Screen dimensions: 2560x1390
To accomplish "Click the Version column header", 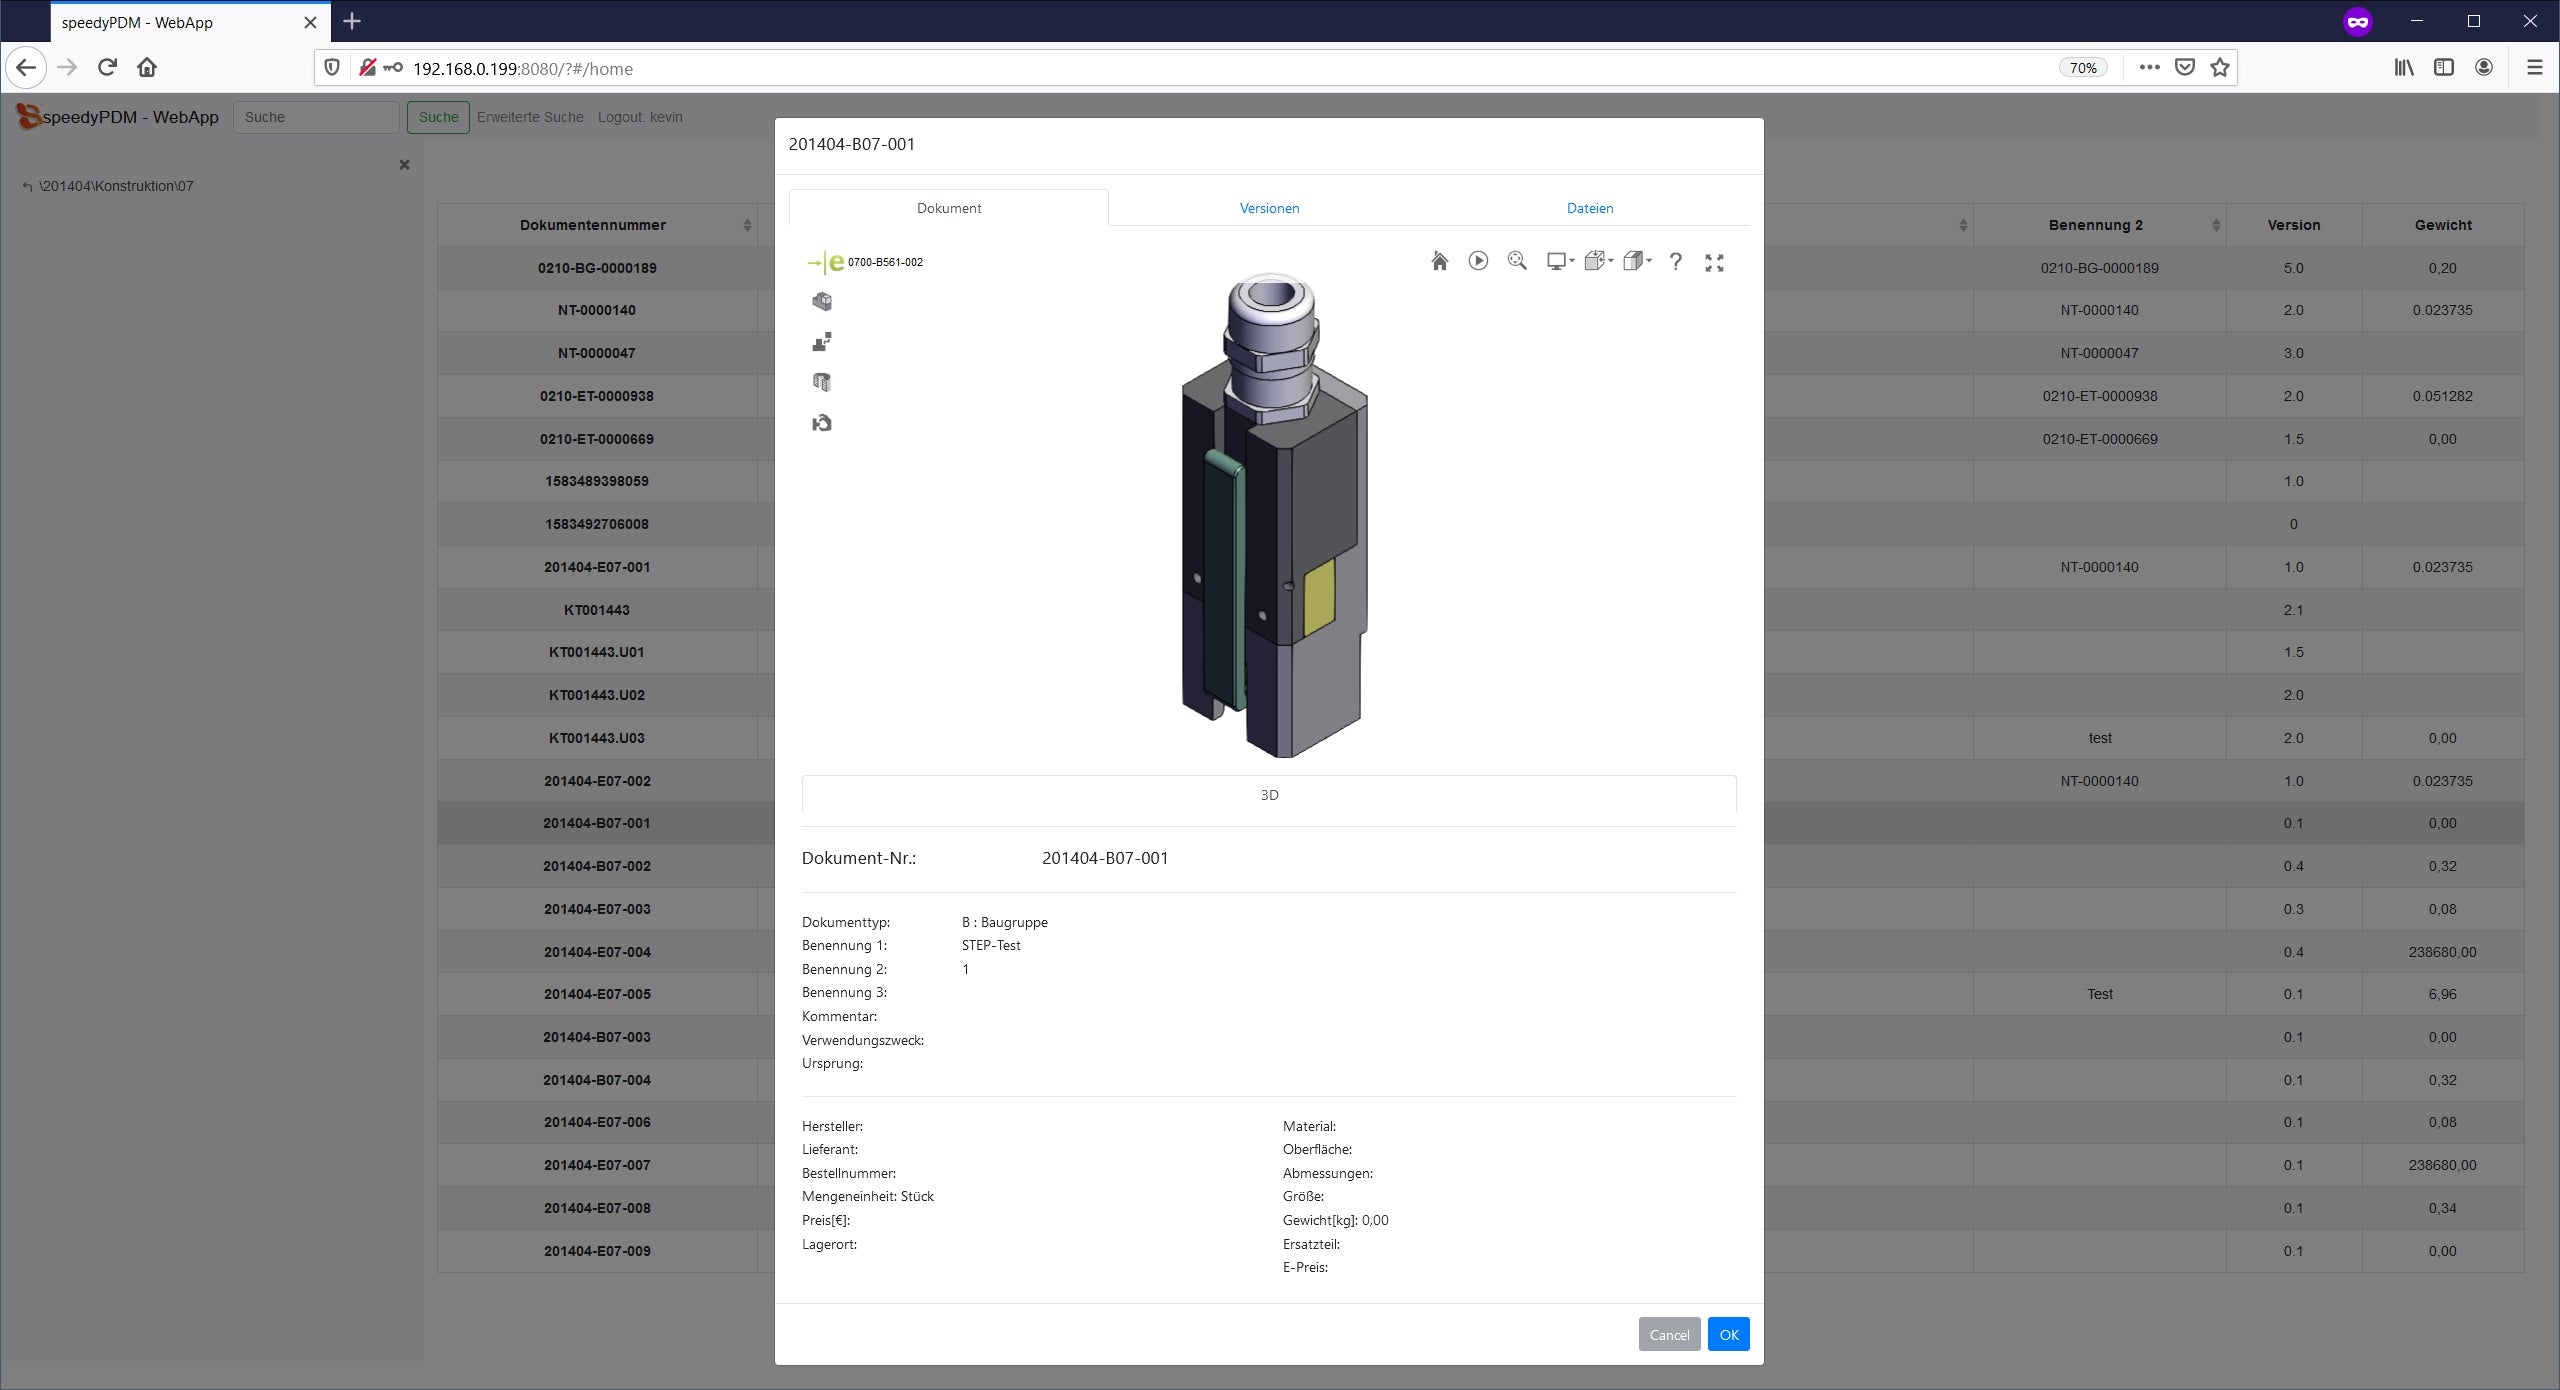I will [x=2294, y=225].
